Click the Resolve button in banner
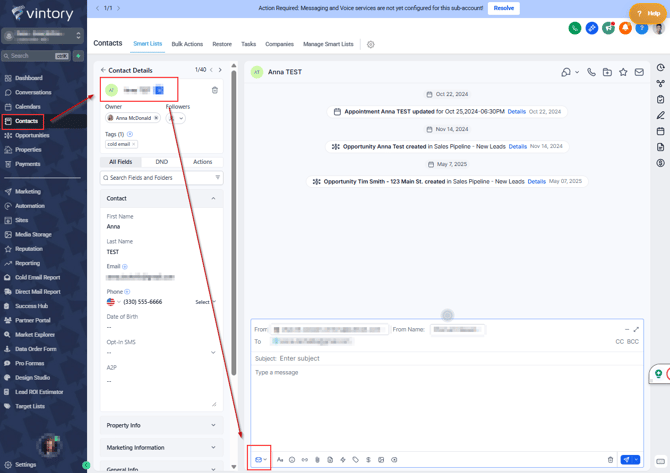 pyautogui.click(x=504, y=8)
